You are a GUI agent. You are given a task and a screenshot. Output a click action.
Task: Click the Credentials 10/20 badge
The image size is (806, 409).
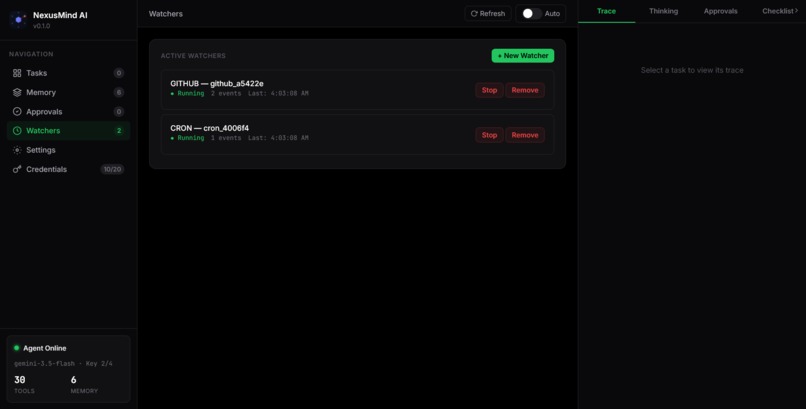click(112, 170)
